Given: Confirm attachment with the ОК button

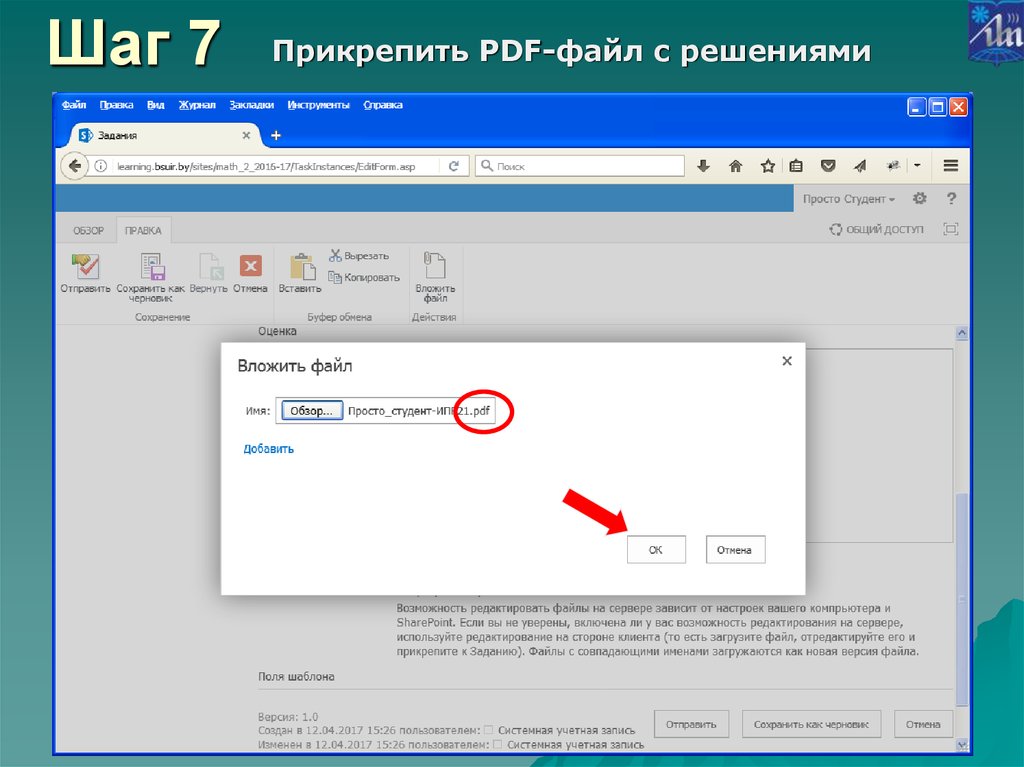Looking at the screenshot, I should coord(656,549).
